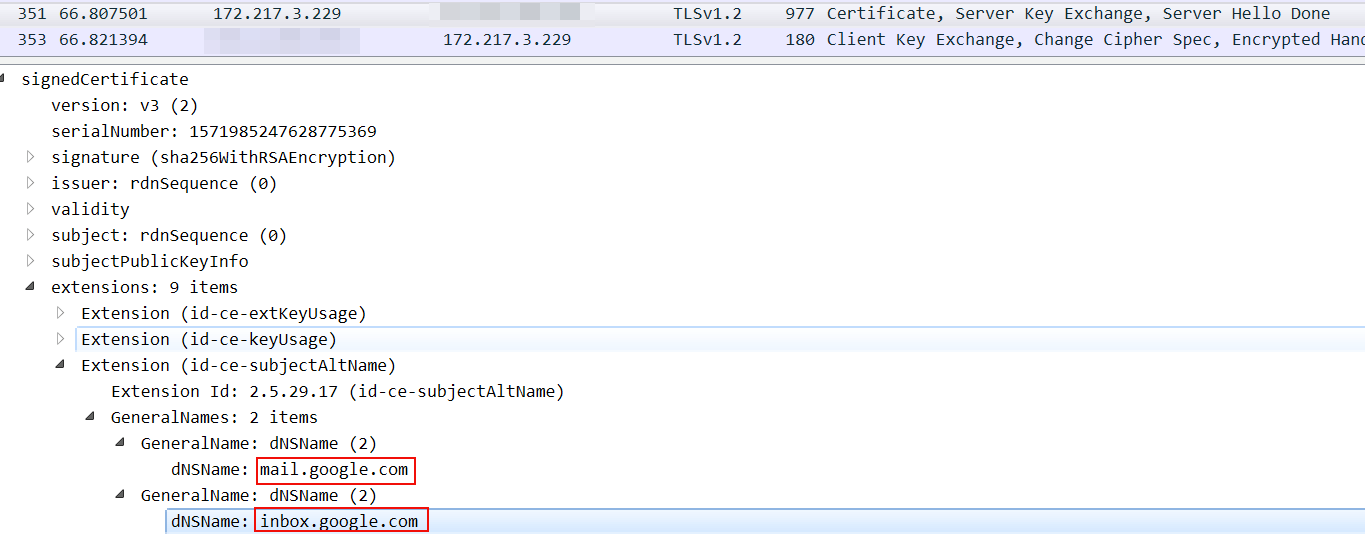Expand the issuer: rdnSequence arrow

click(x=31, y=183)
